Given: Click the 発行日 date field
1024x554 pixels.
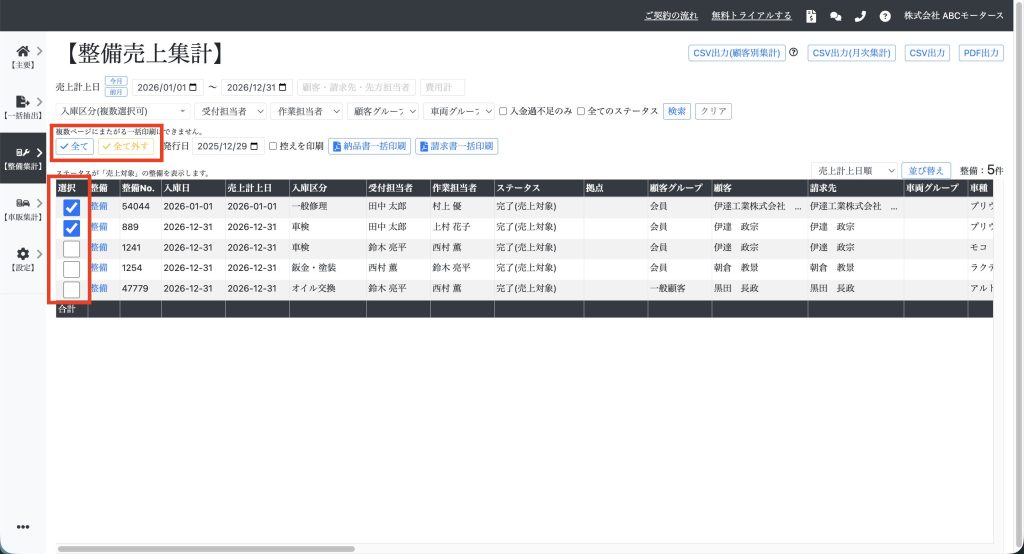Looking at the screenshot, I should [229, 146].
